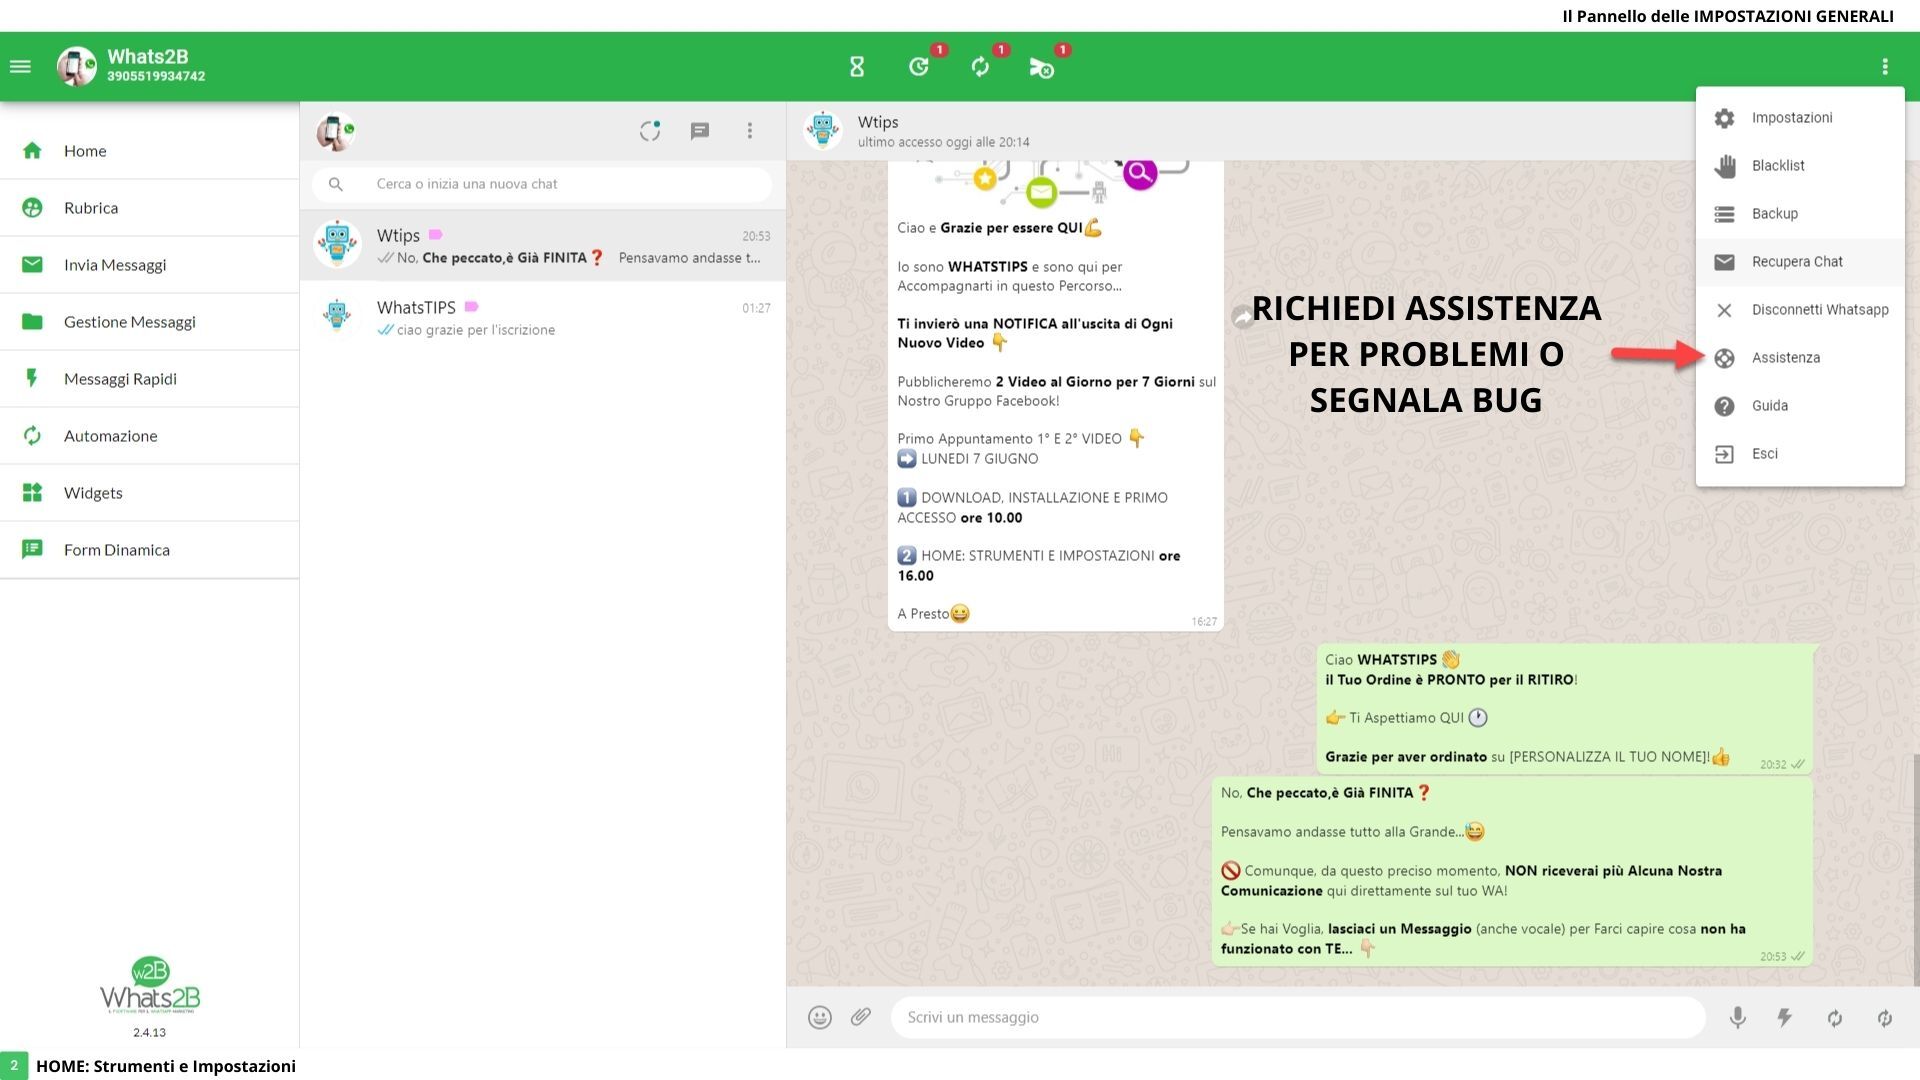Viewport: 1920px width, 1080px height.
Task: Open the scheduled messages clock icon
Action: [x=919, y=67]
